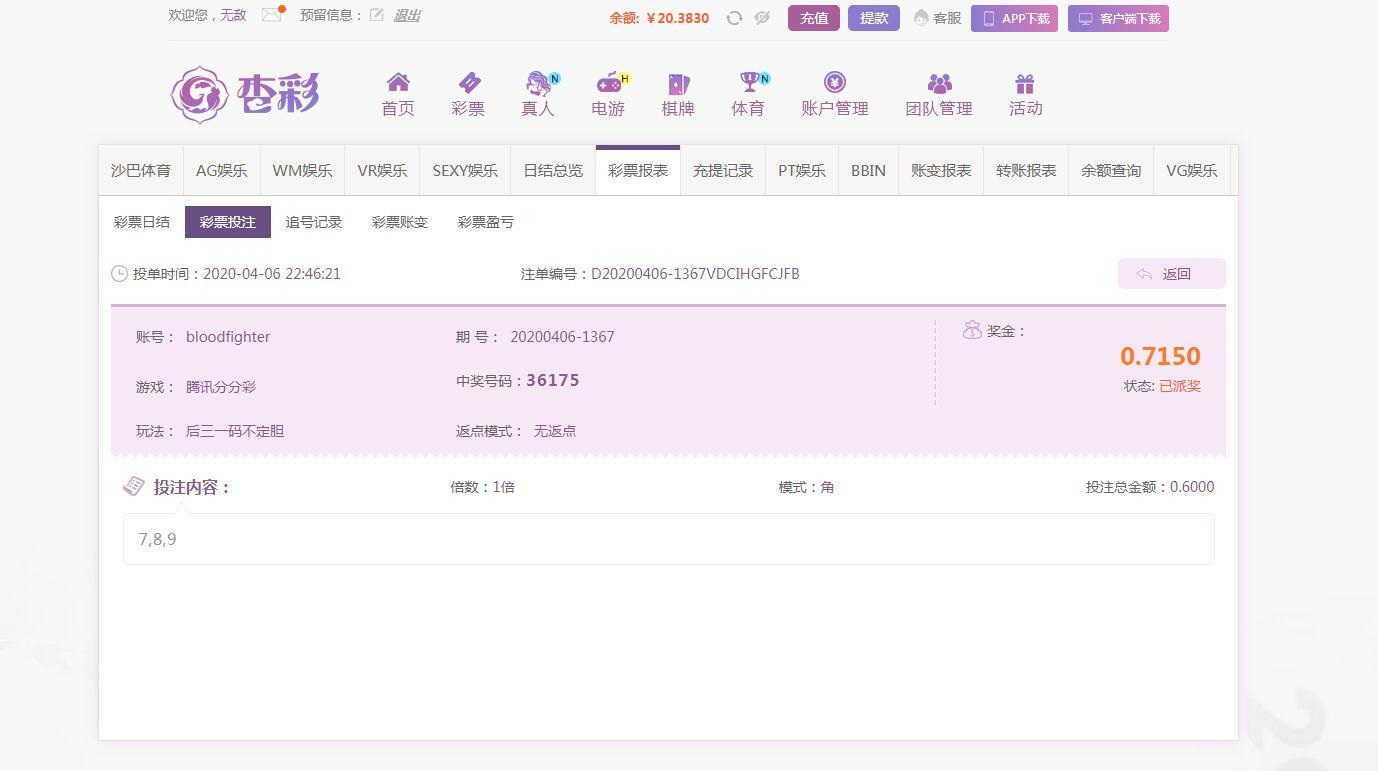Click the bet content box 7,8,9
Viewport: 1378px width, 771px height.
coord(669,539)
